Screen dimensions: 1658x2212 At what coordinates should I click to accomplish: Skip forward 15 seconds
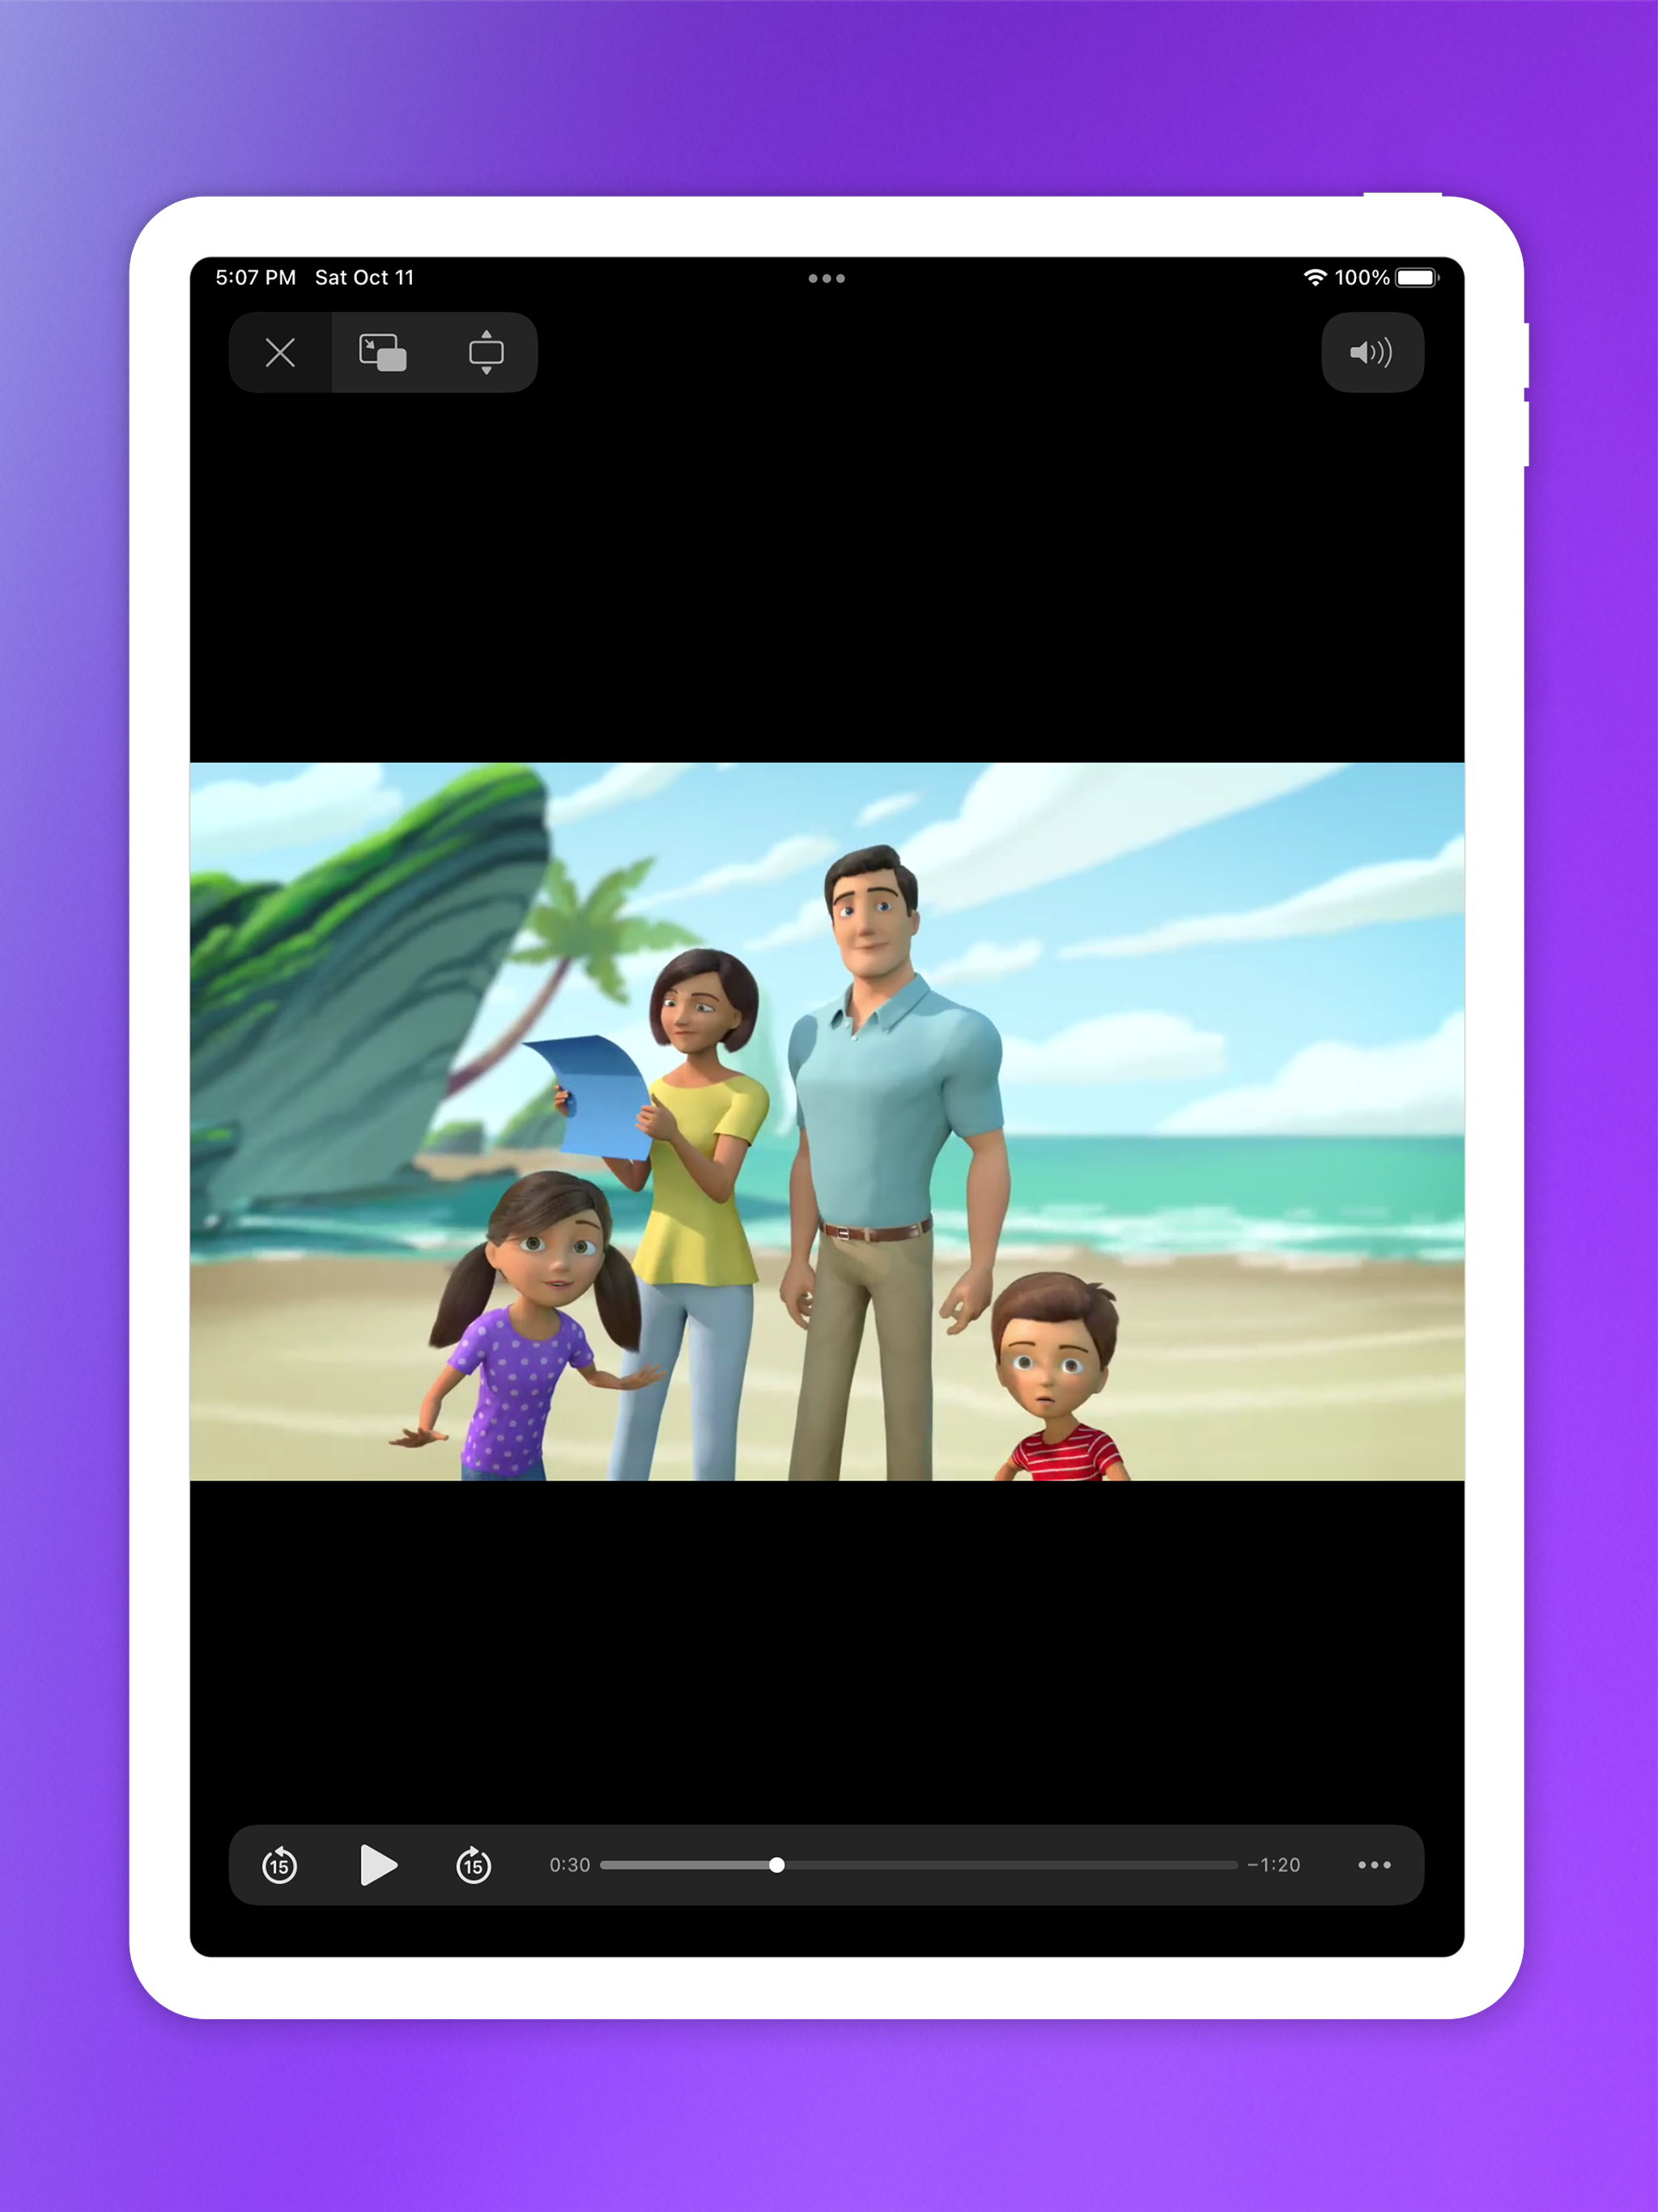[474, 1865]
